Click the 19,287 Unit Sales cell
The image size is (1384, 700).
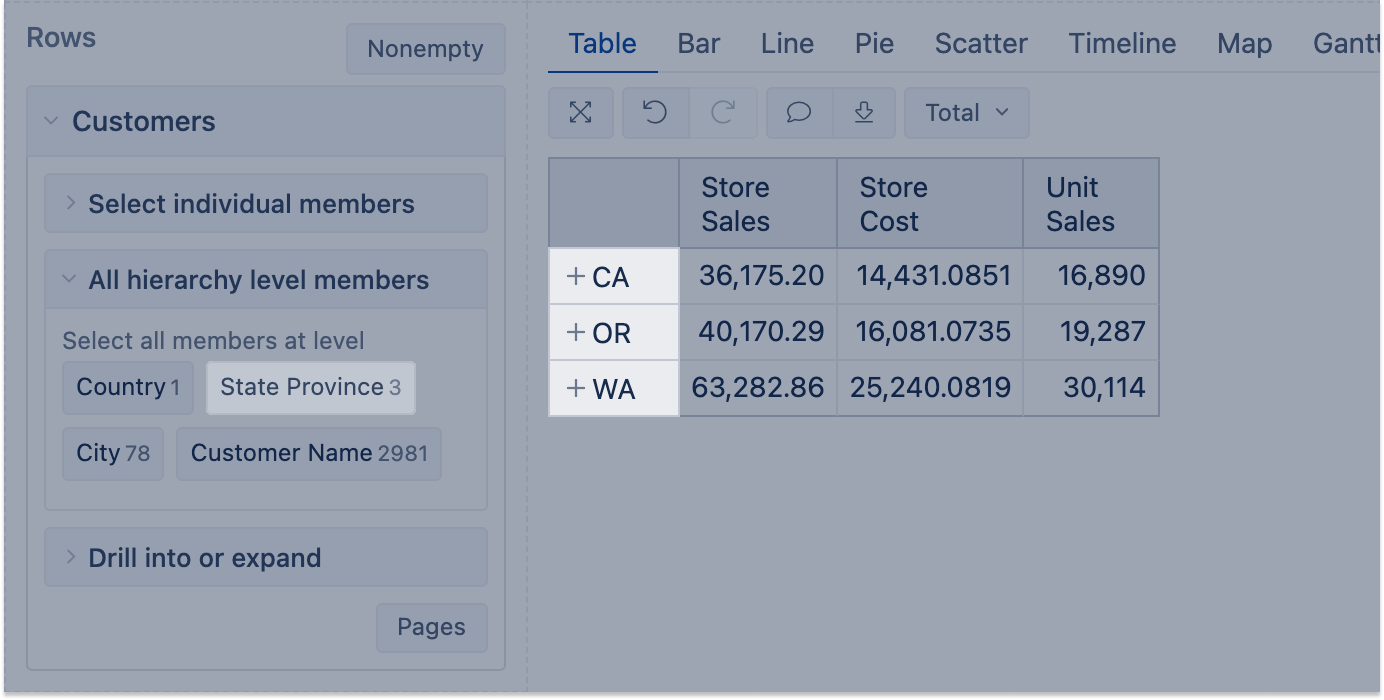point(1091,333)
